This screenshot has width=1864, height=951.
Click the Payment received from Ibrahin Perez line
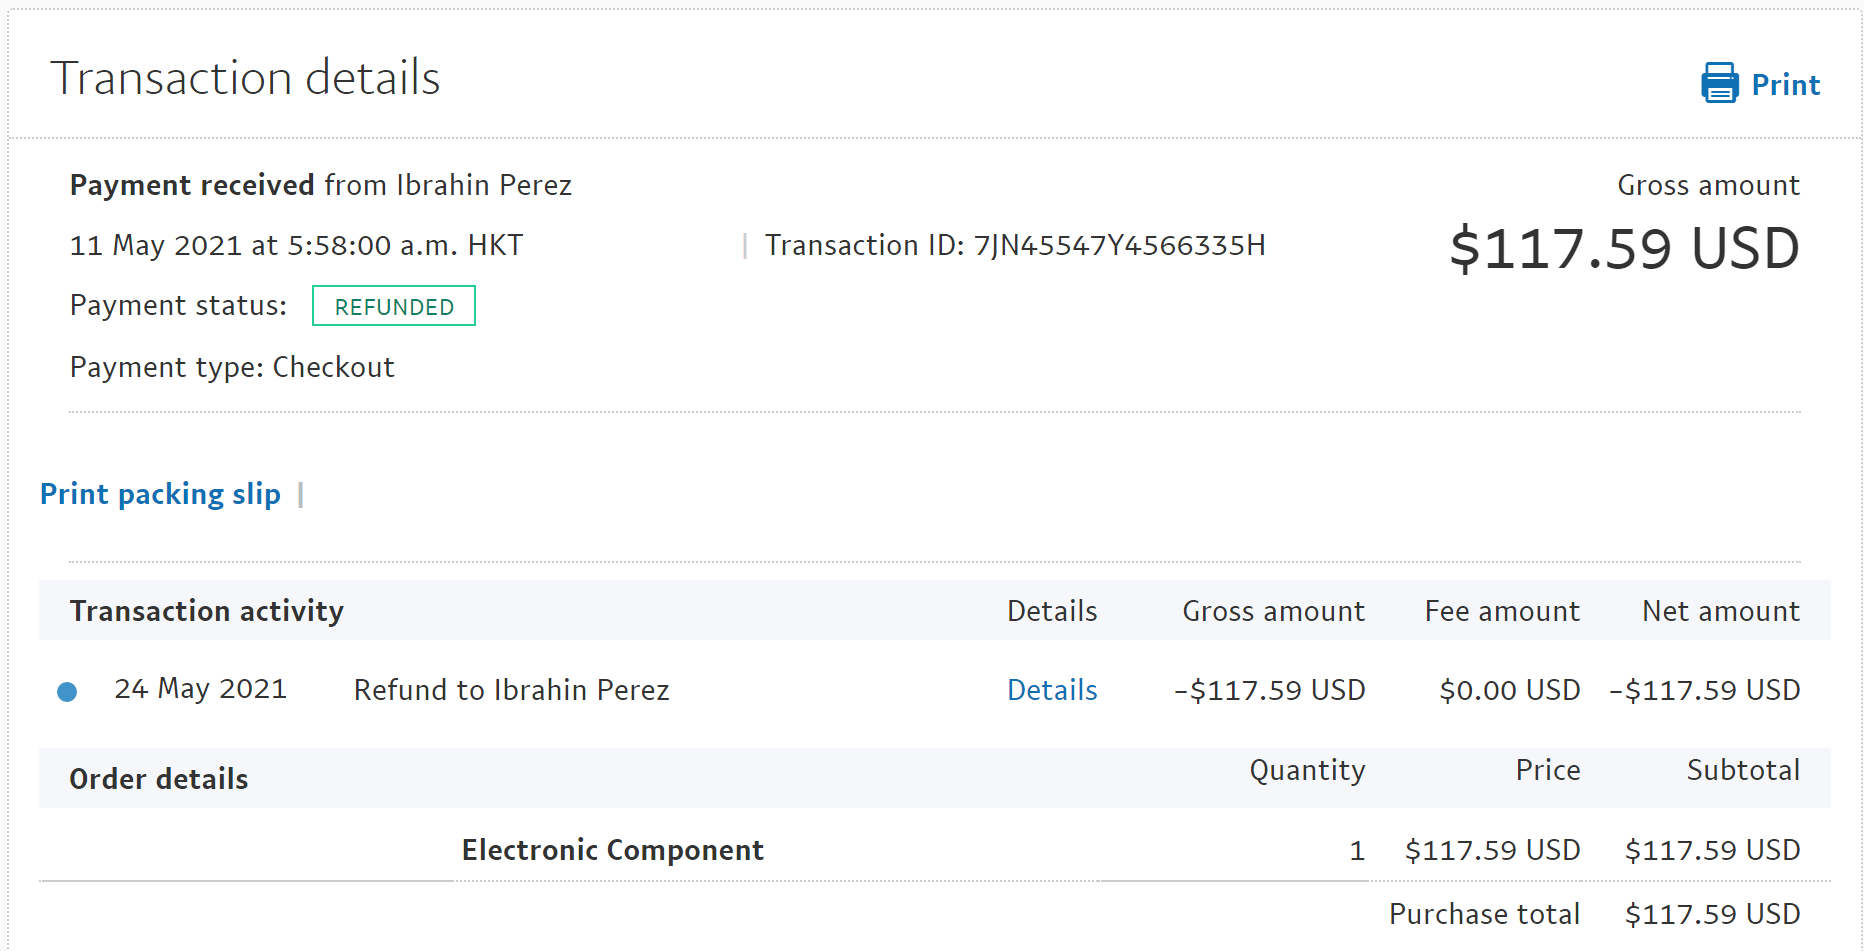point(320,185)
